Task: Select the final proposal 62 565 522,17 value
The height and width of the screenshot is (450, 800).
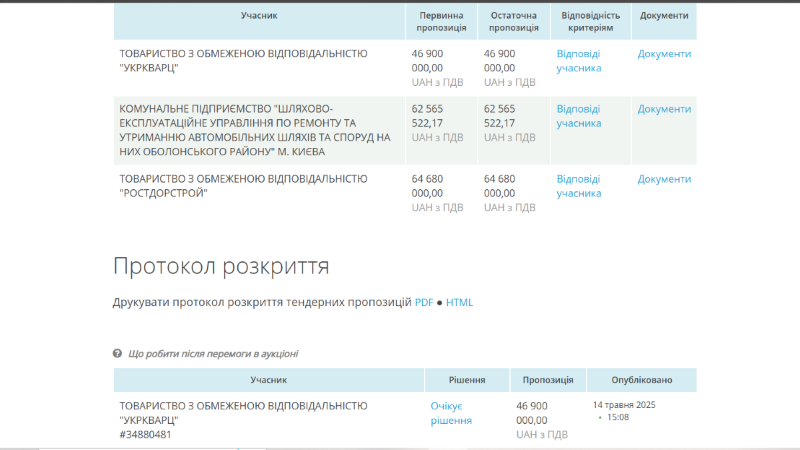Action: click(x=499, y=116)
